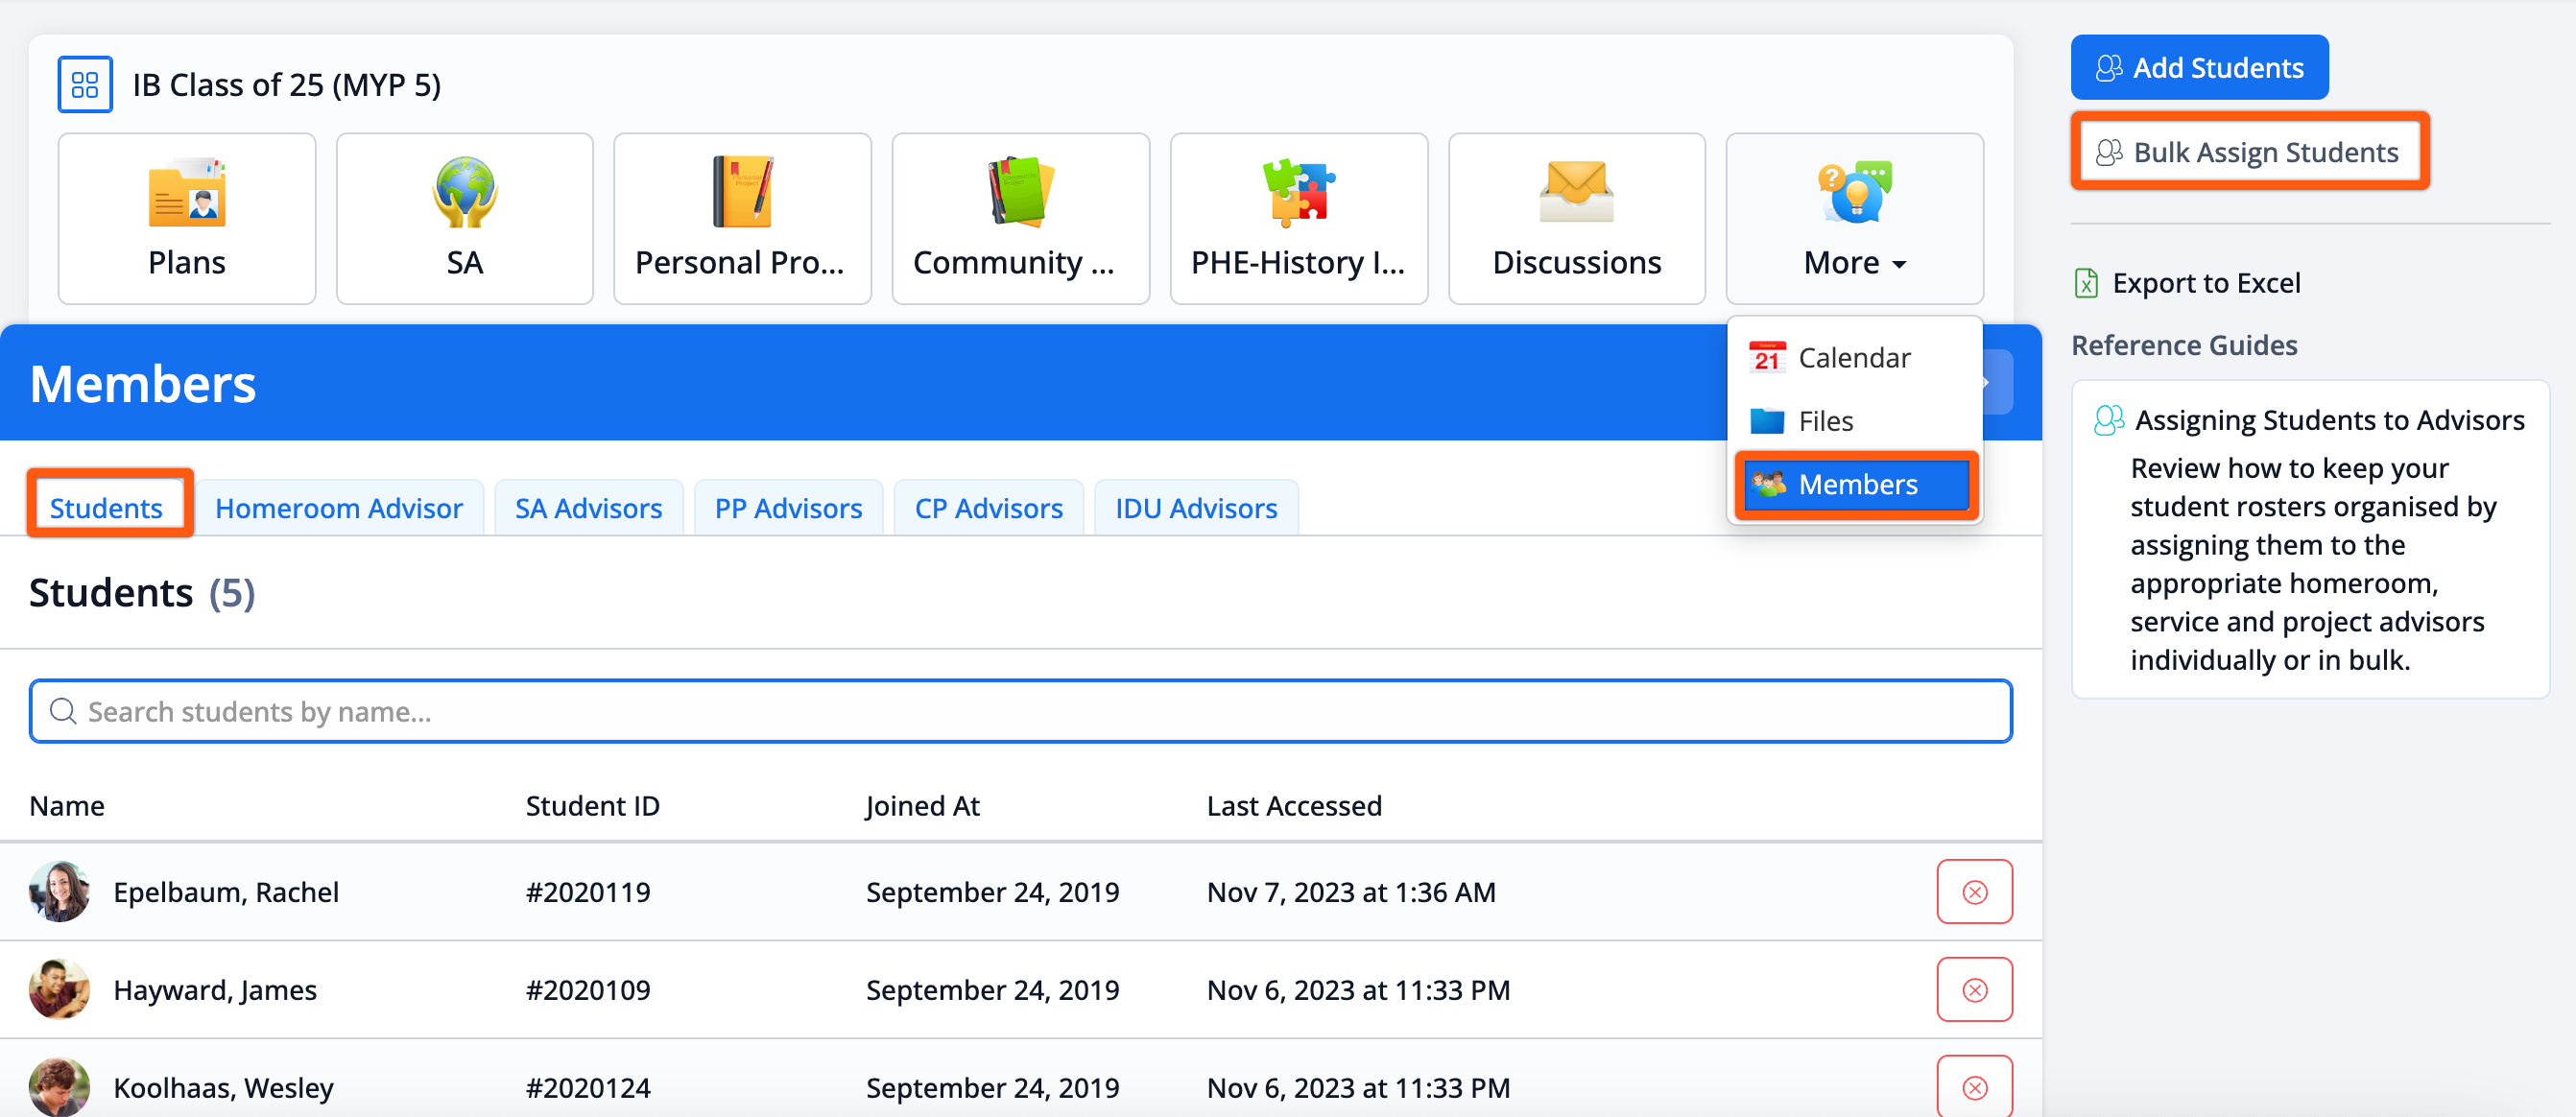The height and width of the screenshot is (1117, 2576).
Task: Click student ID #2020109
Action: click(588, 990)
